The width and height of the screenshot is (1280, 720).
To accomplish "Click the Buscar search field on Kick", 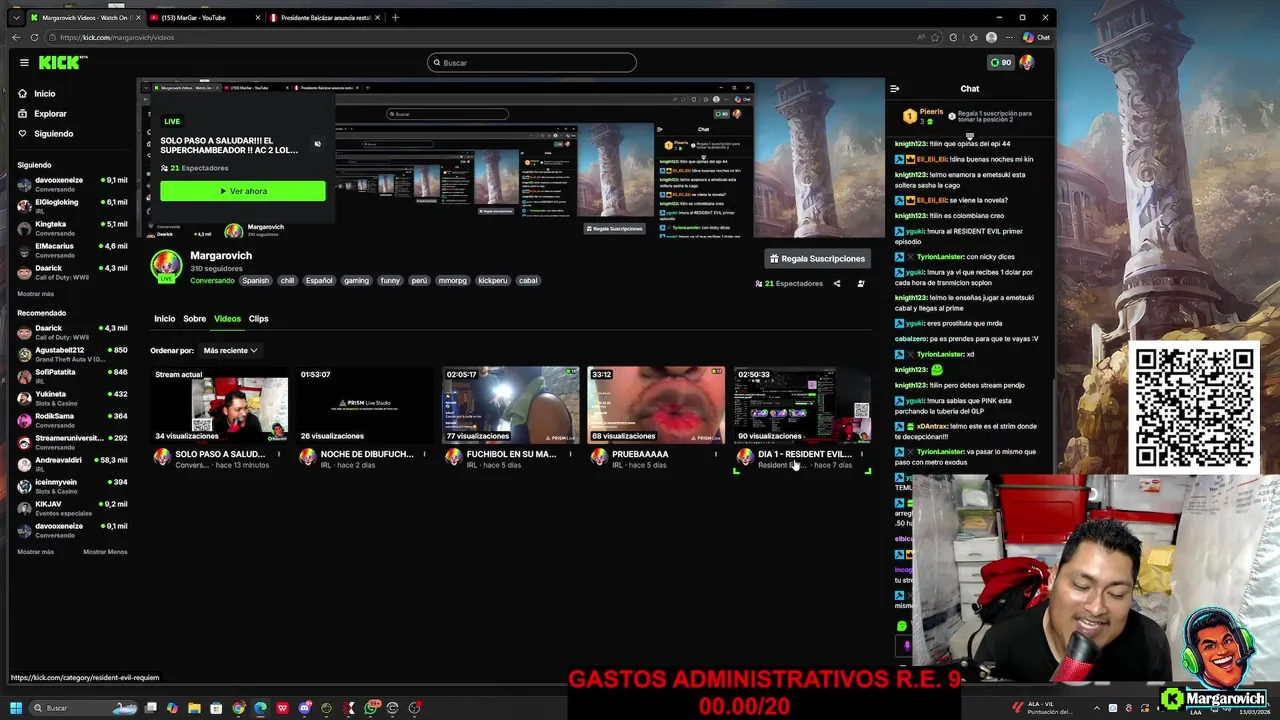I will tap(532, 63).
